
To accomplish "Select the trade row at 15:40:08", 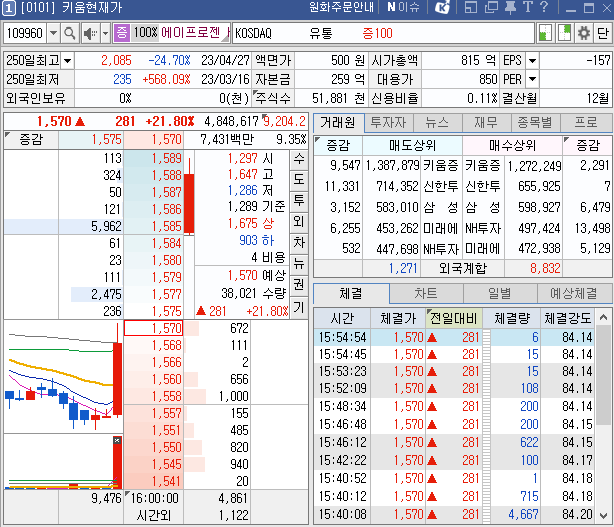I will 454,514.
